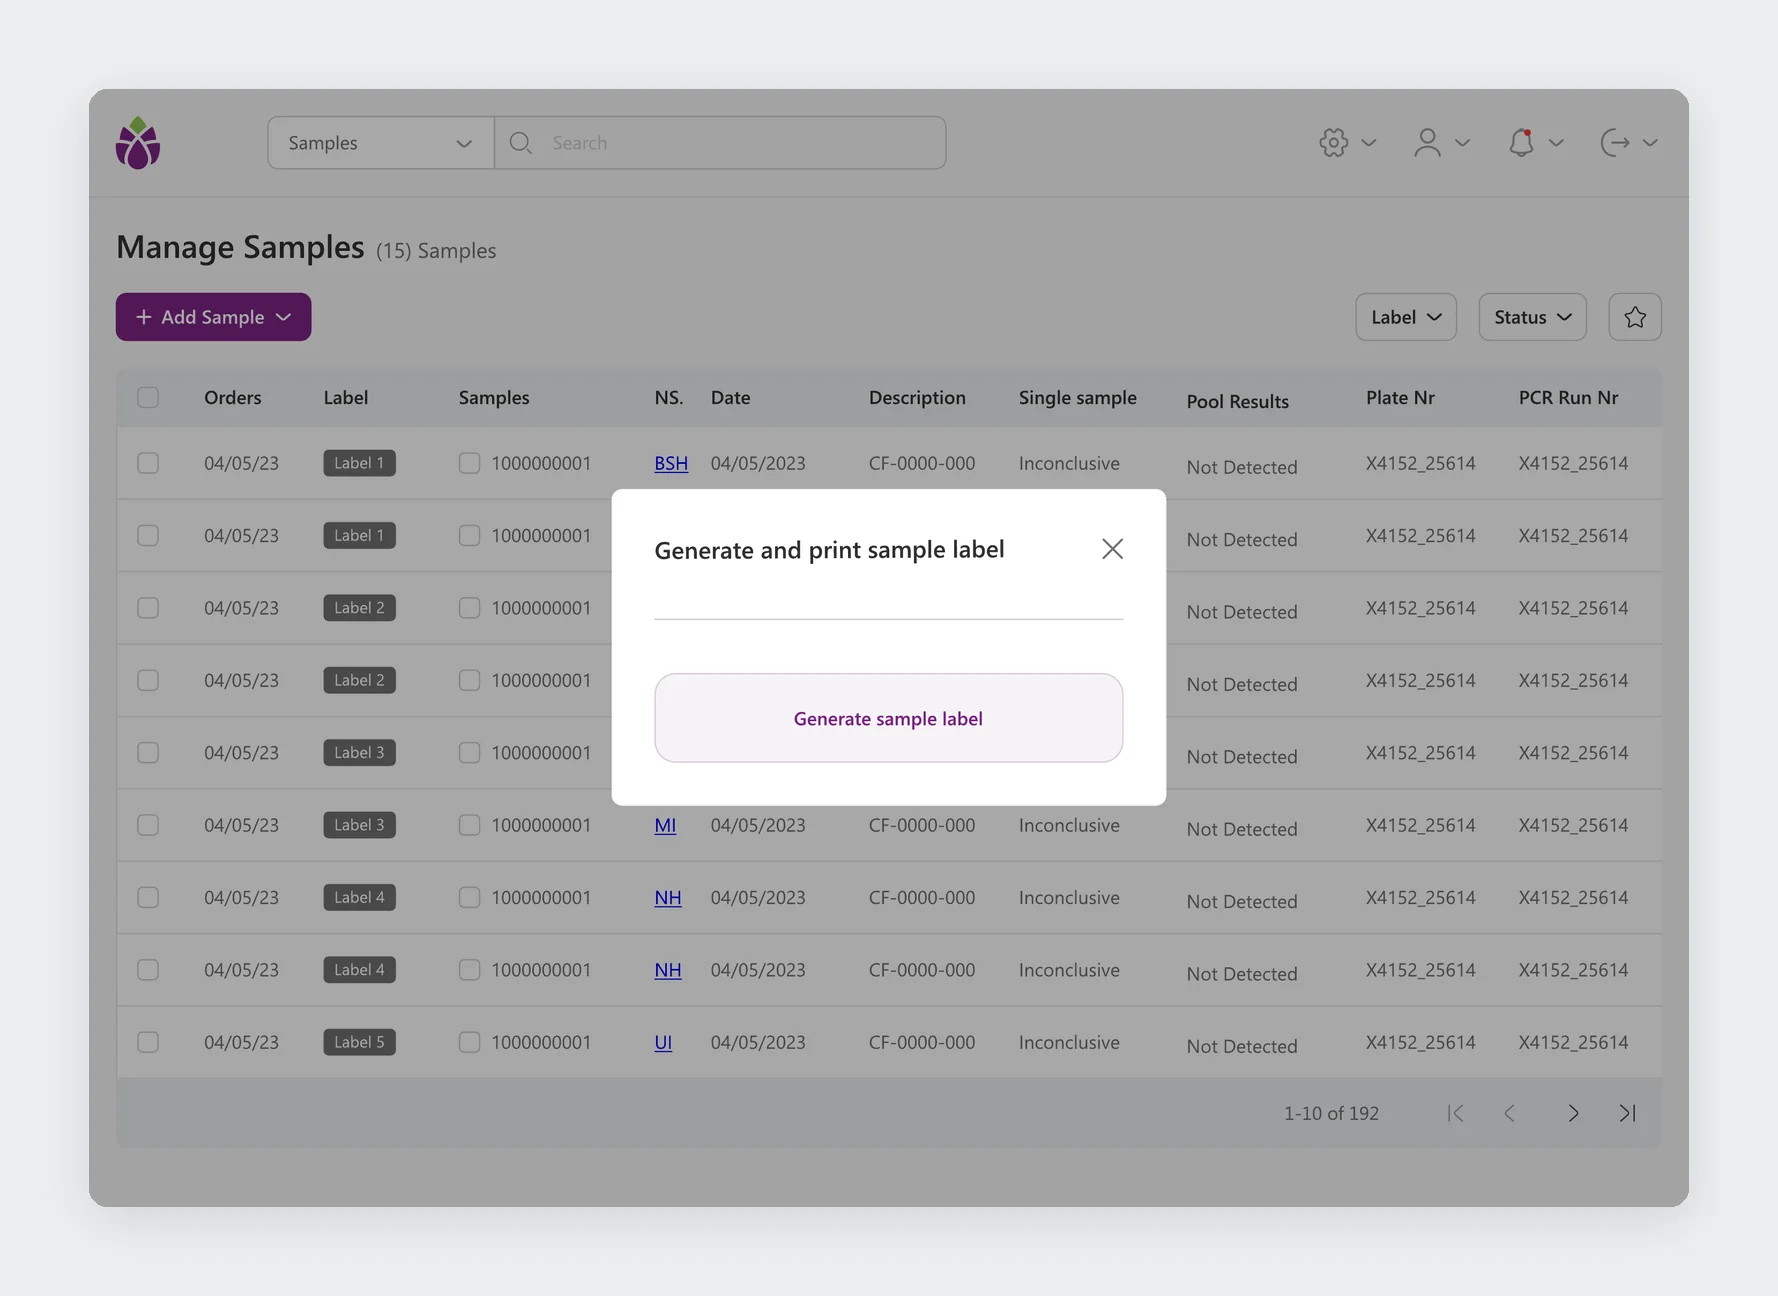Go to the next page
The width and height of the screenshot is (1778, 1296).
coord(1573,1113)
